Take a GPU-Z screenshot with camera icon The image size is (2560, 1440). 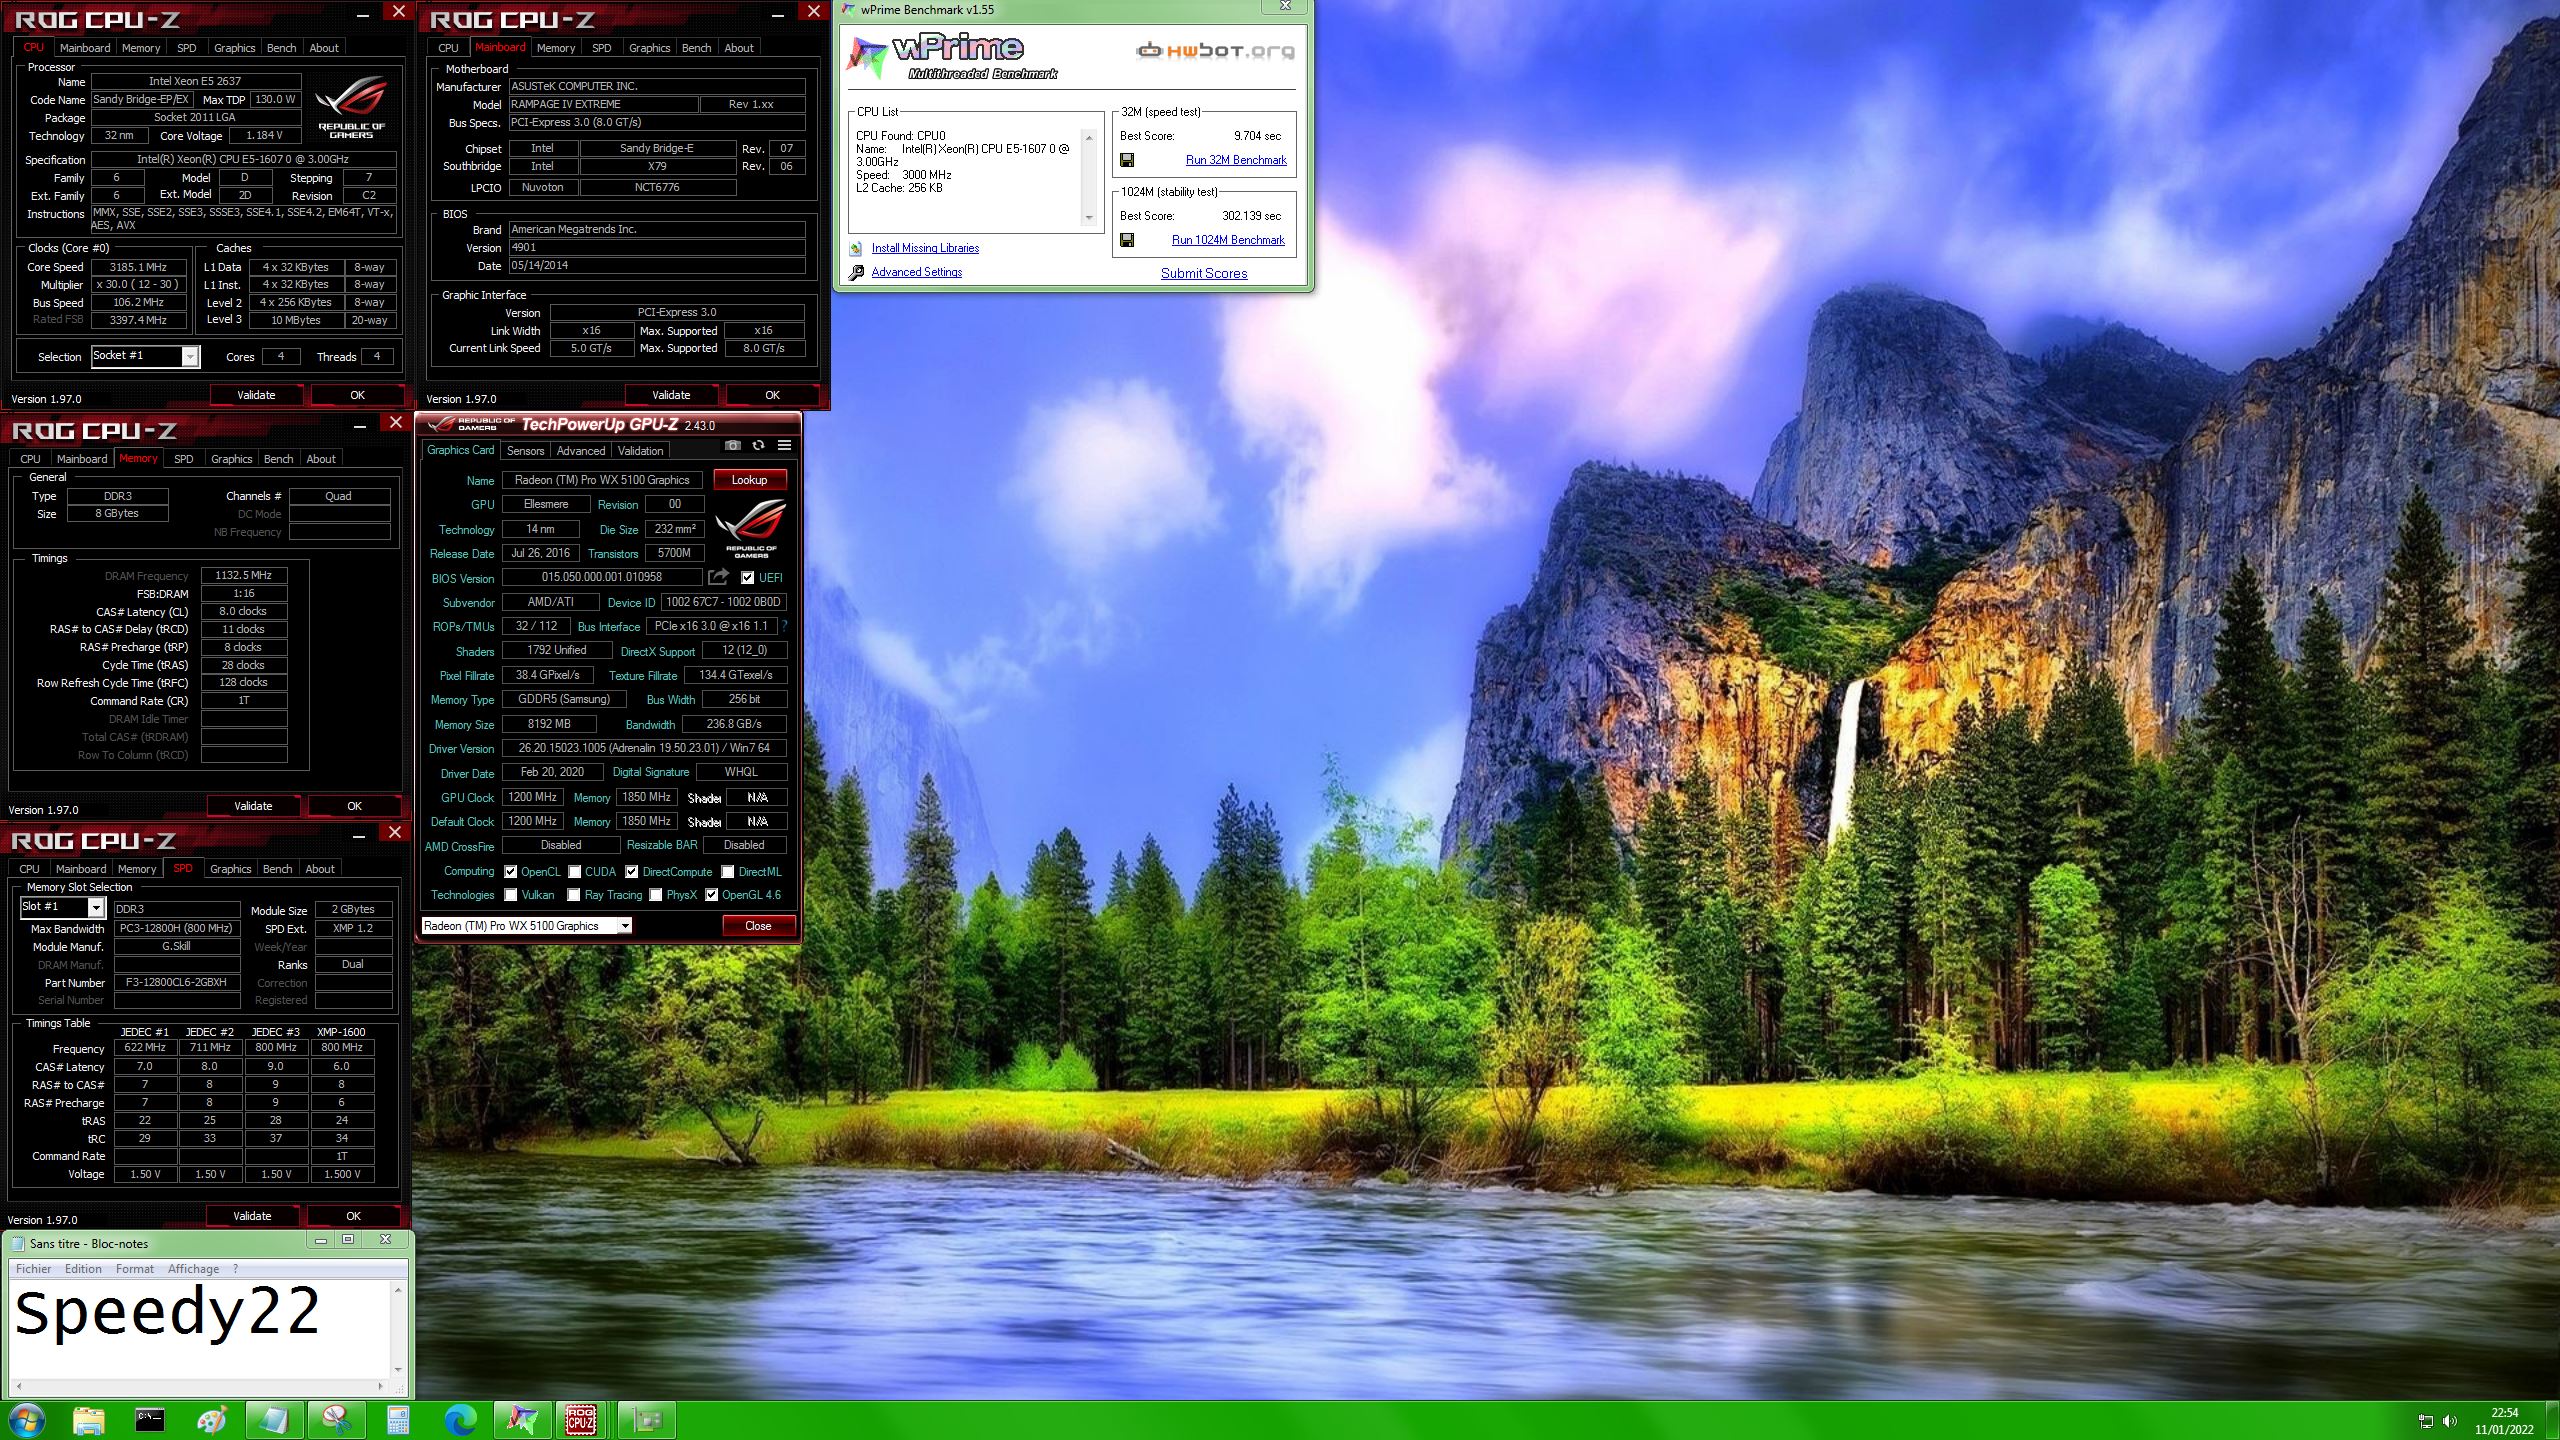point(732,446)
